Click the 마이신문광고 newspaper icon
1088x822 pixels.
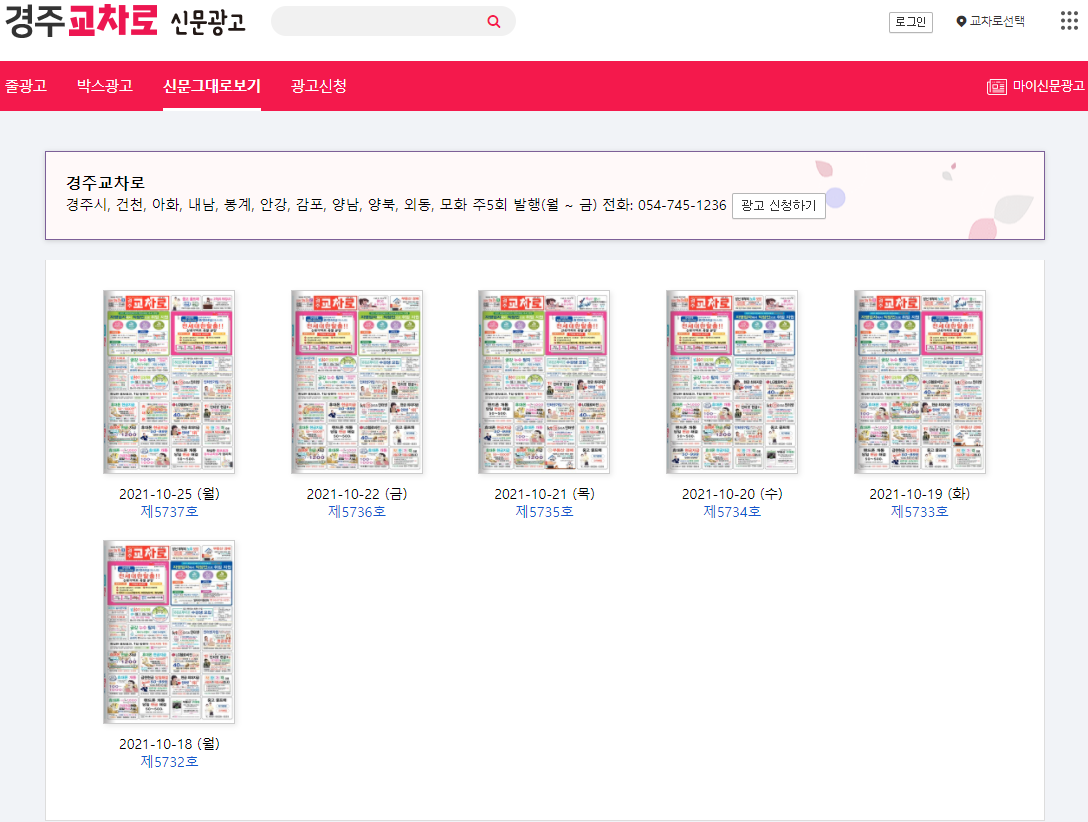point(997,87)
